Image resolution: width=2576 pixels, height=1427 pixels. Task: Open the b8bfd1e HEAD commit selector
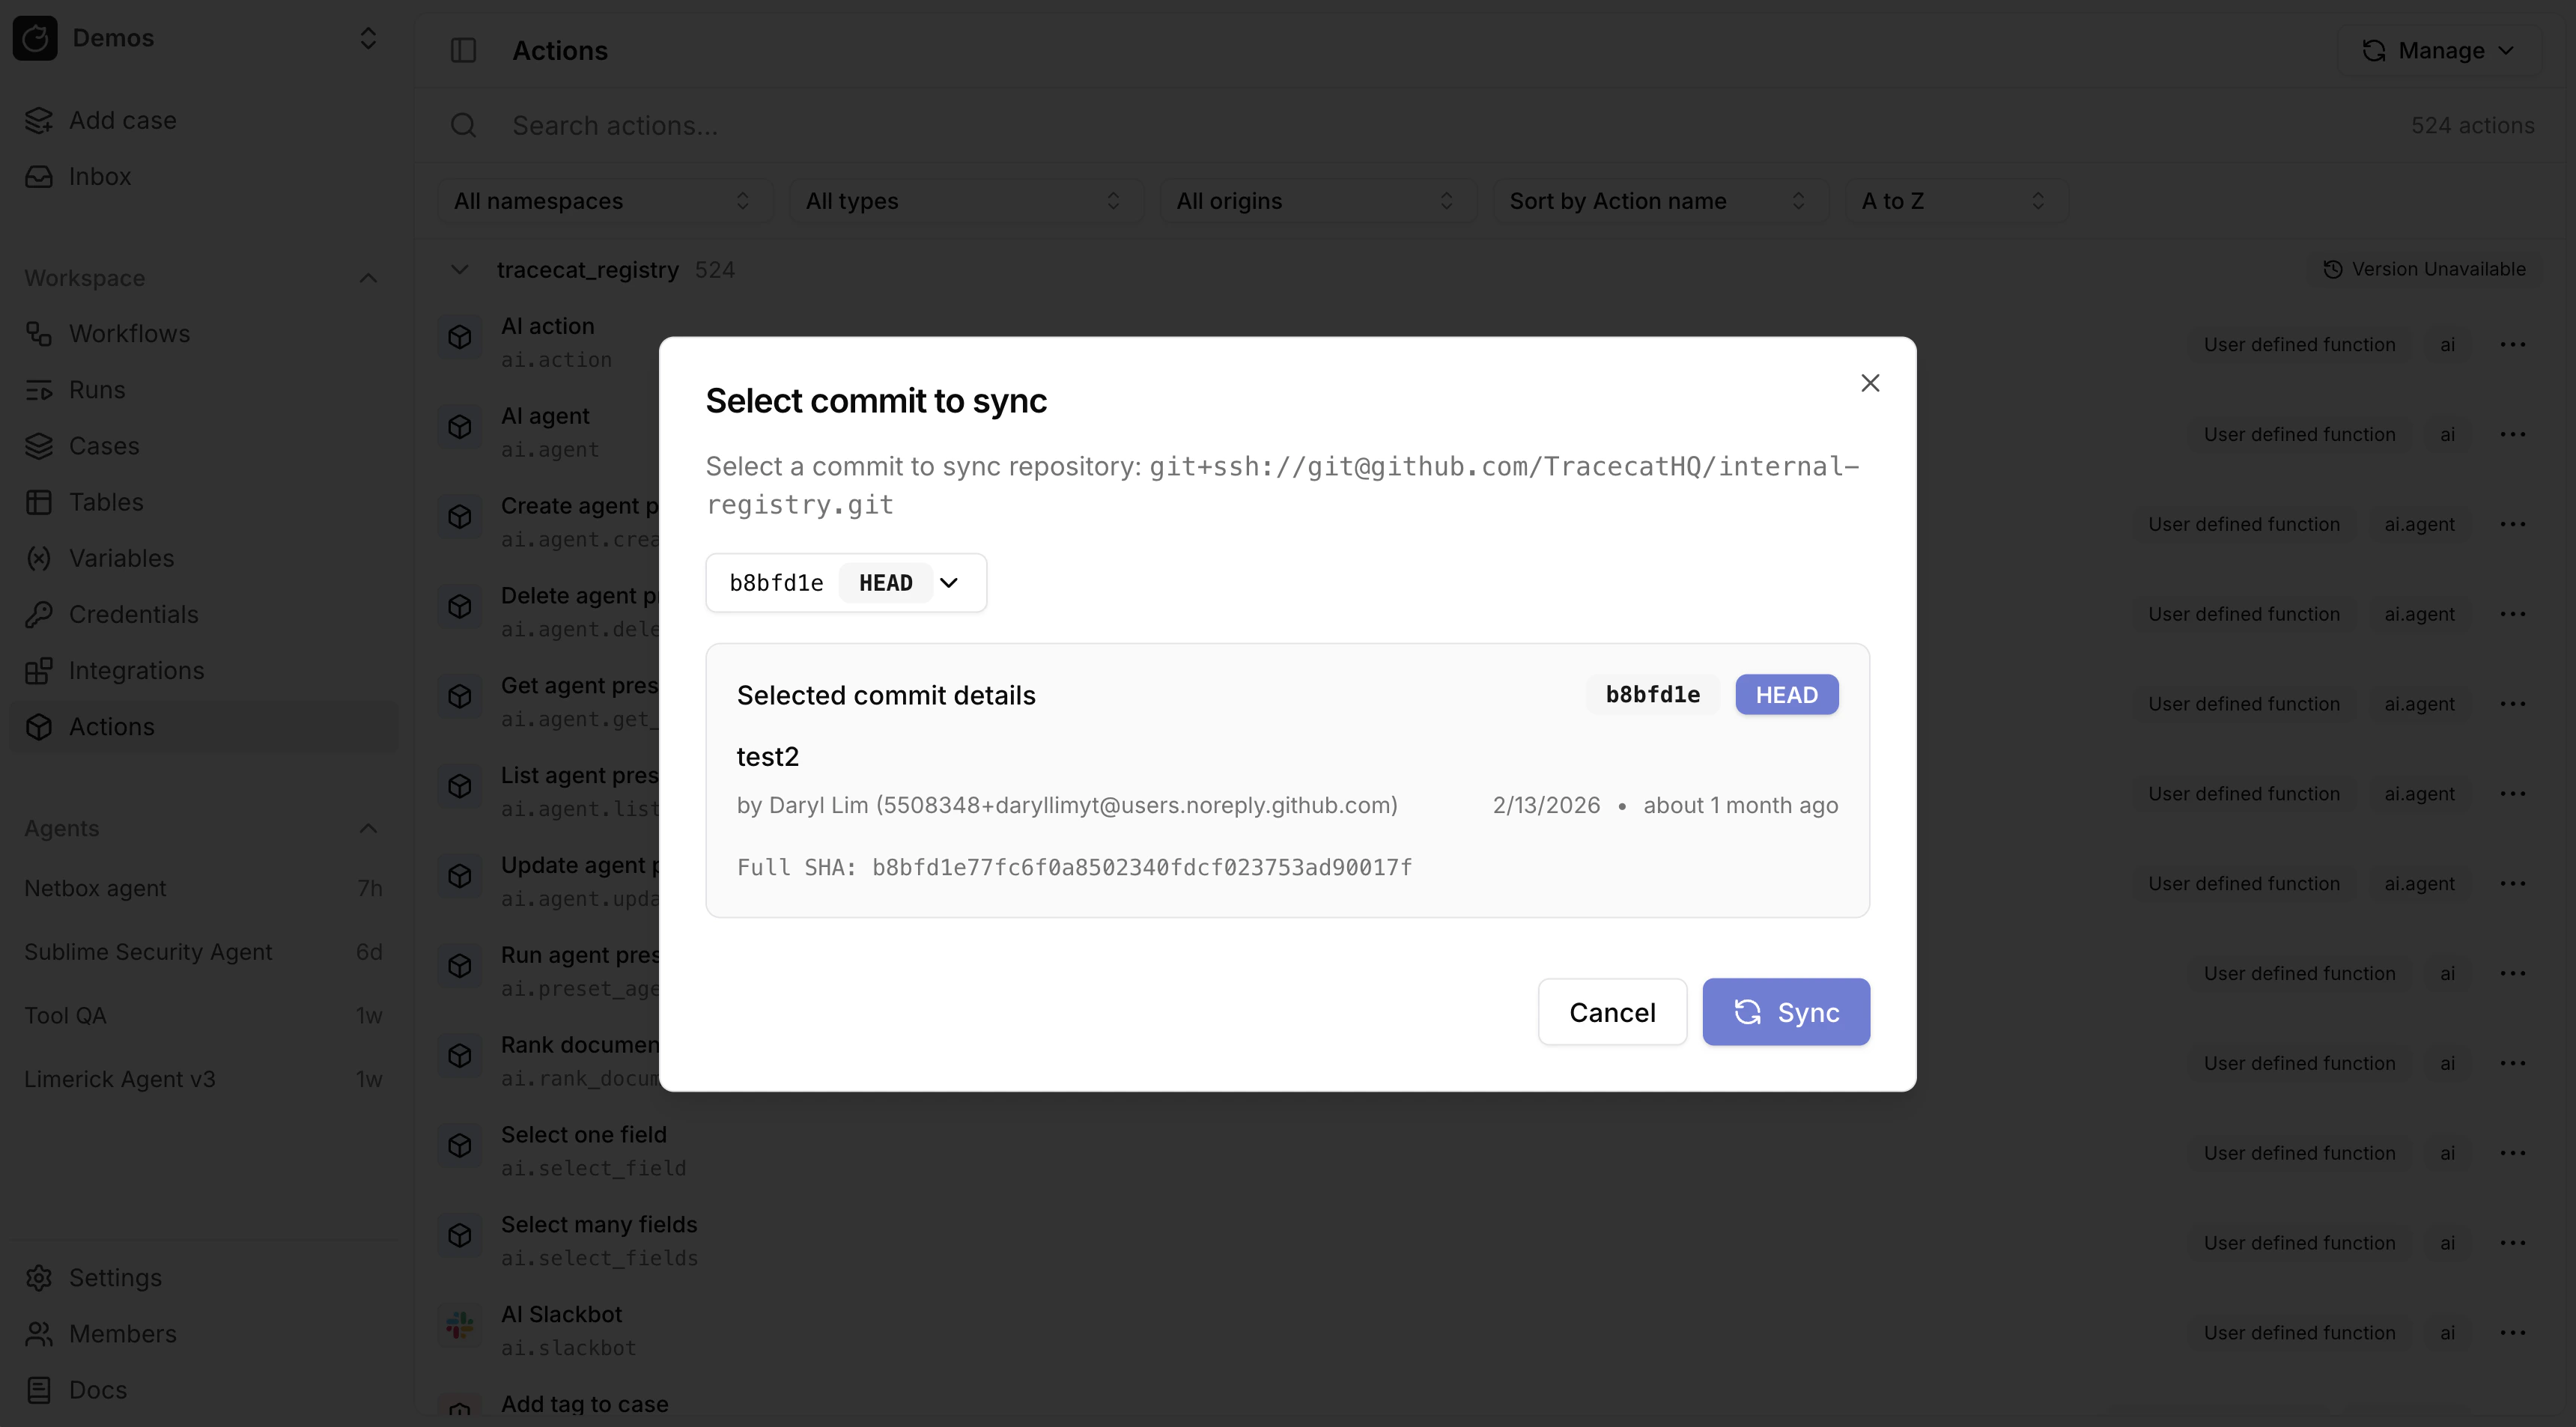[845, 582]
